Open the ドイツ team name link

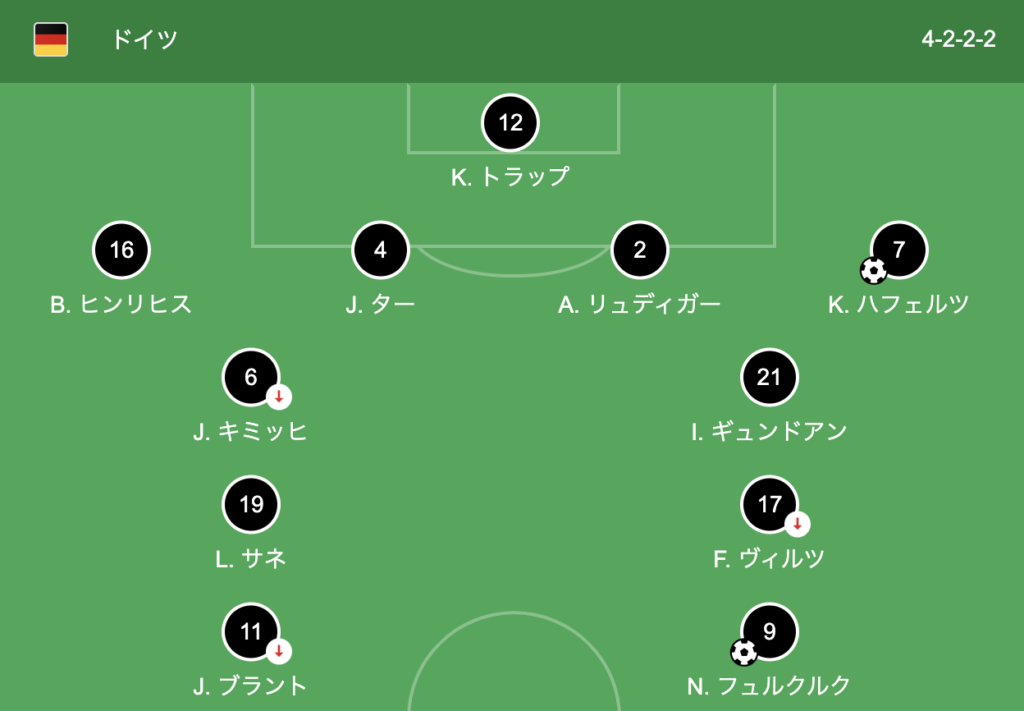144,40
